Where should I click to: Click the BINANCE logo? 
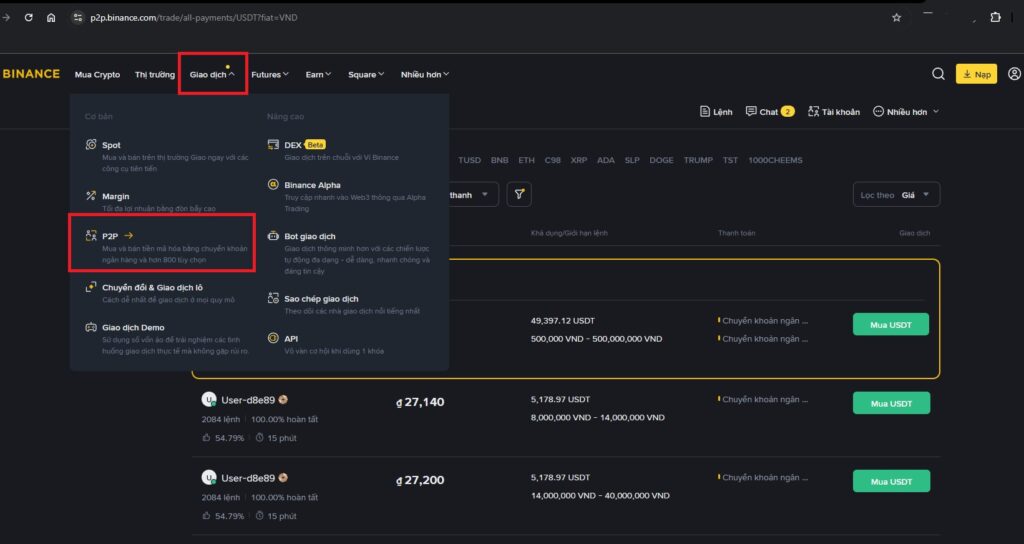click(31, 74)
